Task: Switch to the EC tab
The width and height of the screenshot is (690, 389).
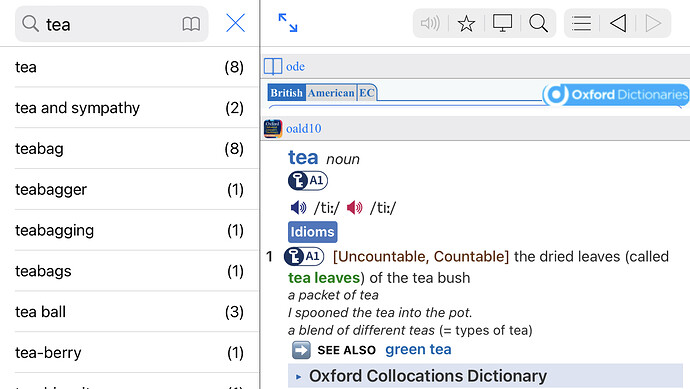Action: click(367, 93)
